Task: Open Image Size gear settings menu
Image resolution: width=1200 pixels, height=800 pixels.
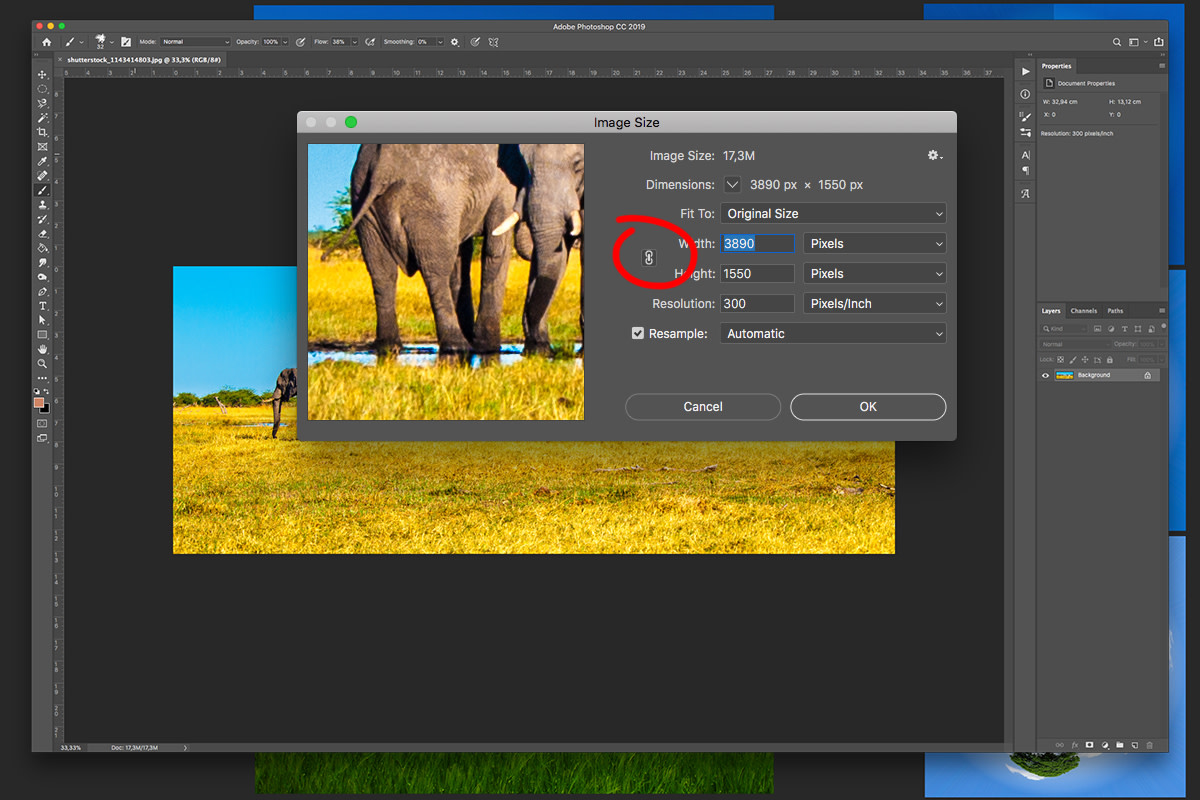Action: (x=934, y=155)
